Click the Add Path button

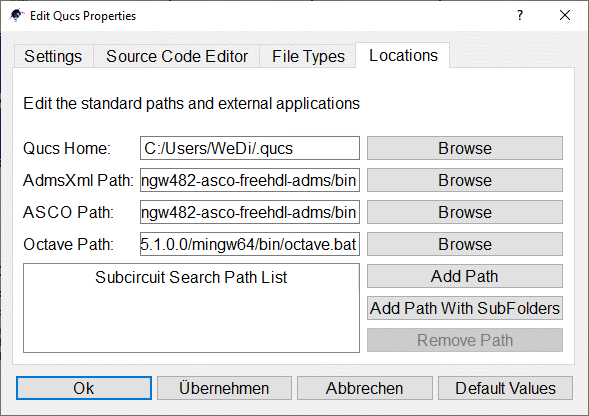tap(465, 276)
